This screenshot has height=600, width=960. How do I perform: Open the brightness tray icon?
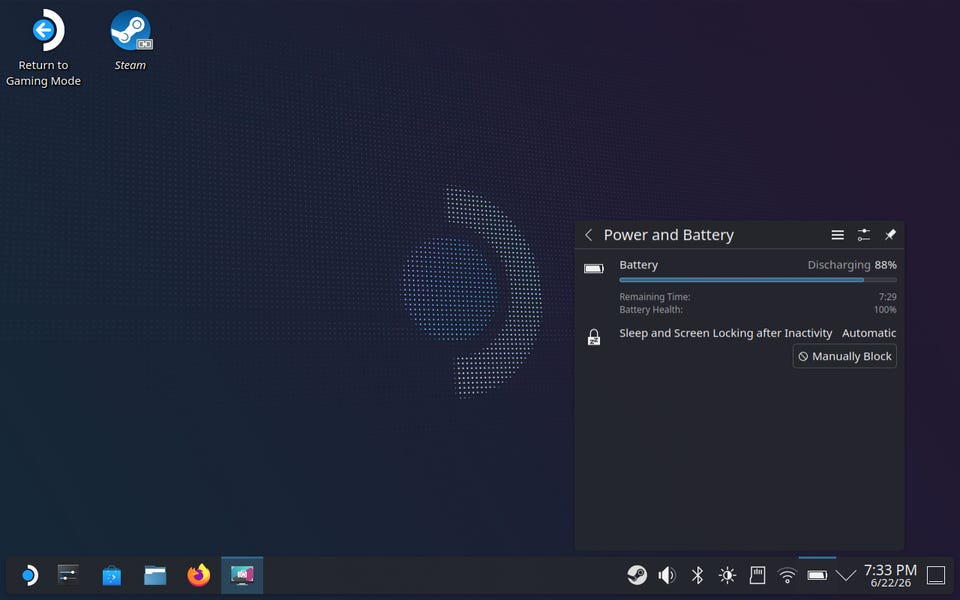tap(727, 575)
